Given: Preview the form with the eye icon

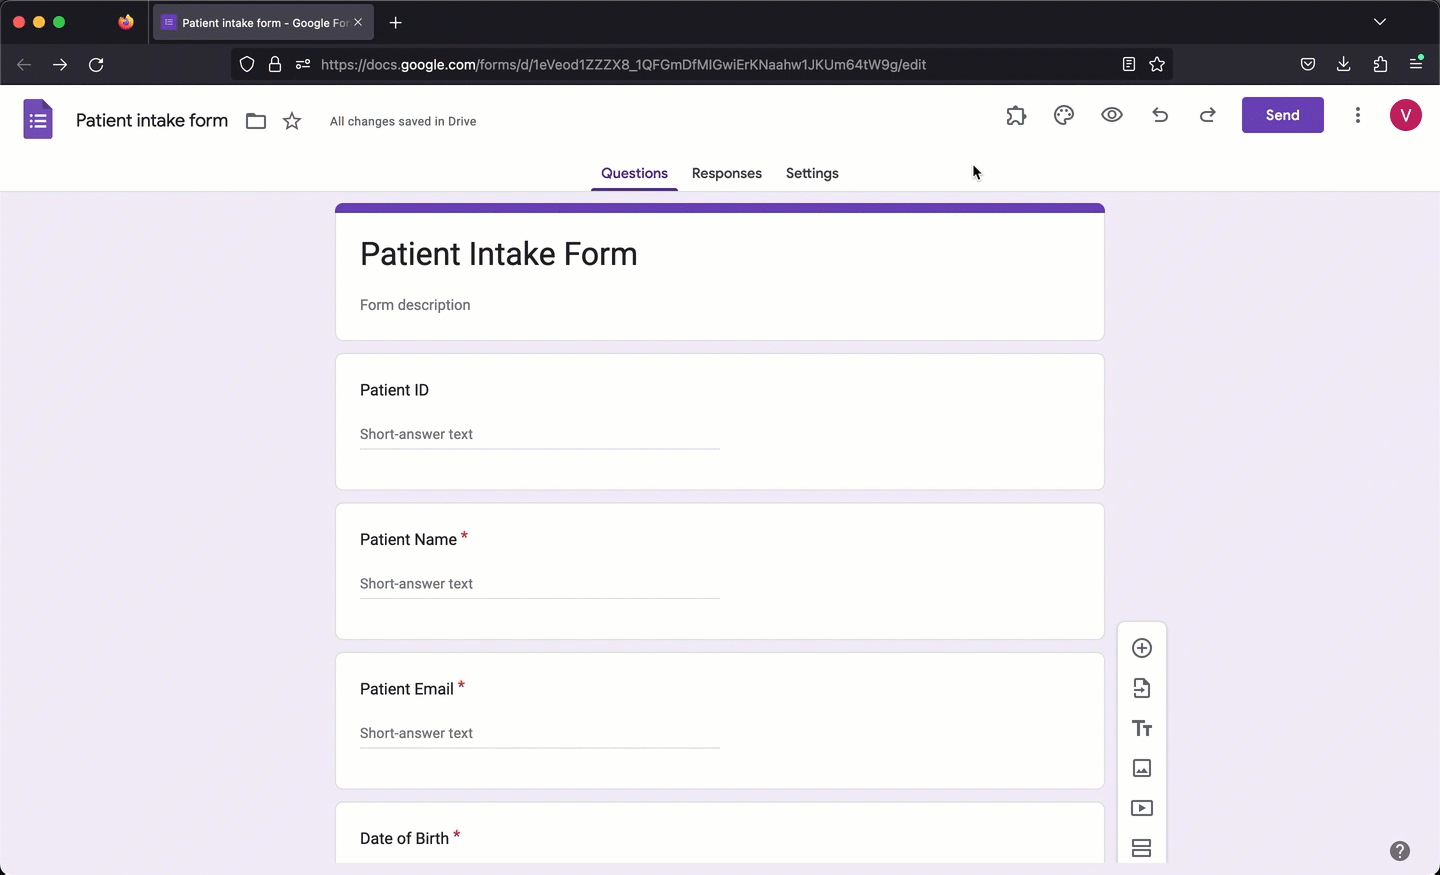Looking at the screenshot, I should [1111, 115].
